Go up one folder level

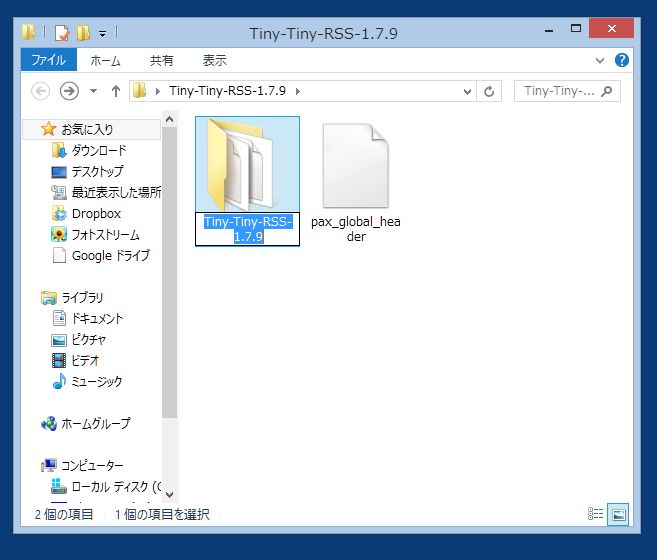coord(116,91)
